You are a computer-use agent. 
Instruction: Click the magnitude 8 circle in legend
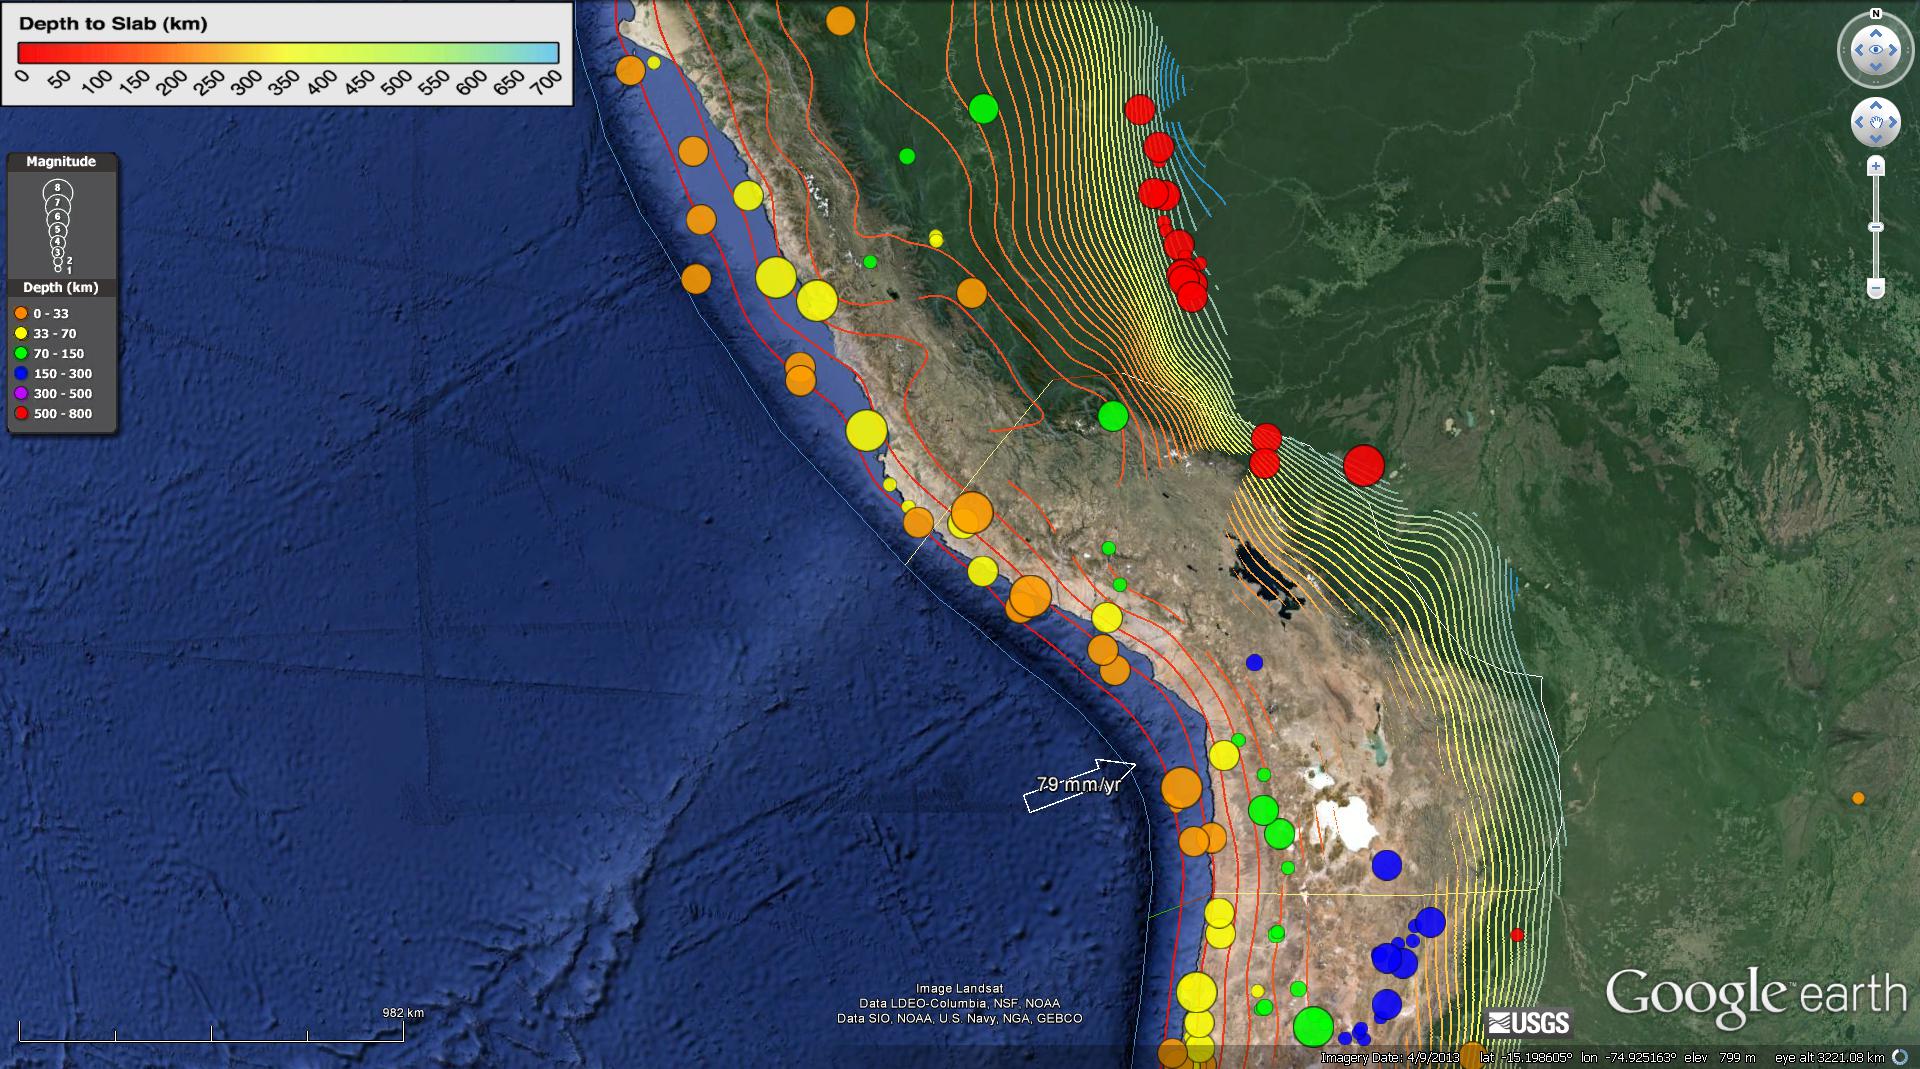58,189
